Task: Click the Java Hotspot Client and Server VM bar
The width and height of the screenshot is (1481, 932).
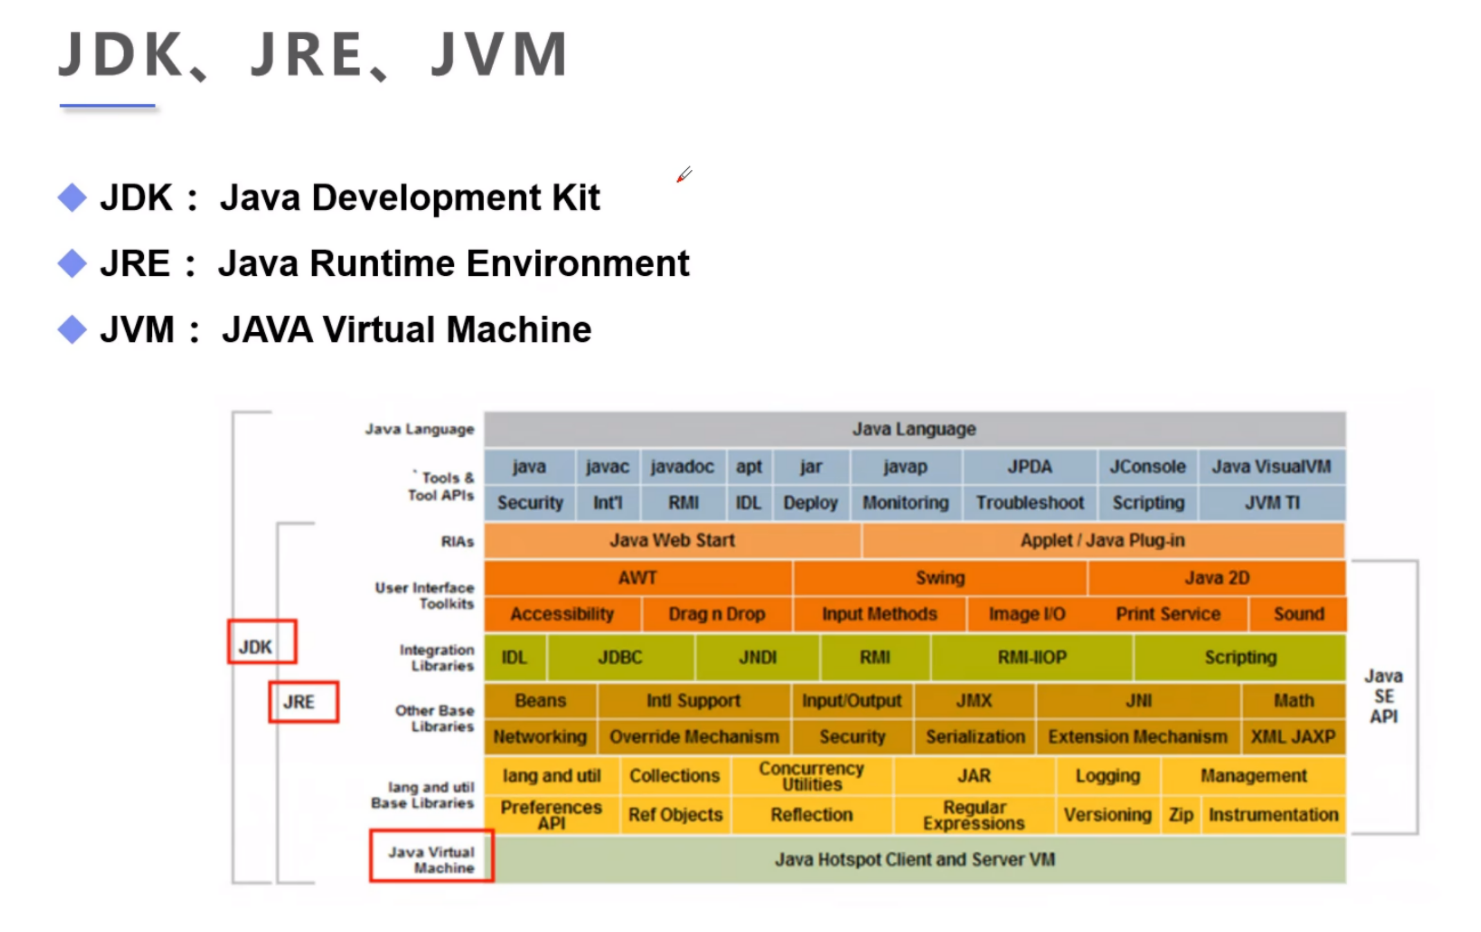Action: coord(914,859)
